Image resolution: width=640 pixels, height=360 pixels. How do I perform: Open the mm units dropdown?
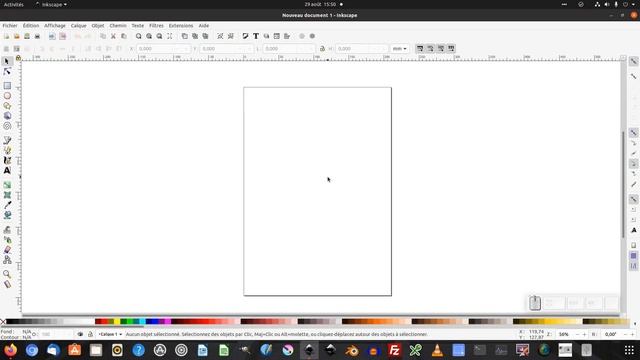click(x=399, y=49)
